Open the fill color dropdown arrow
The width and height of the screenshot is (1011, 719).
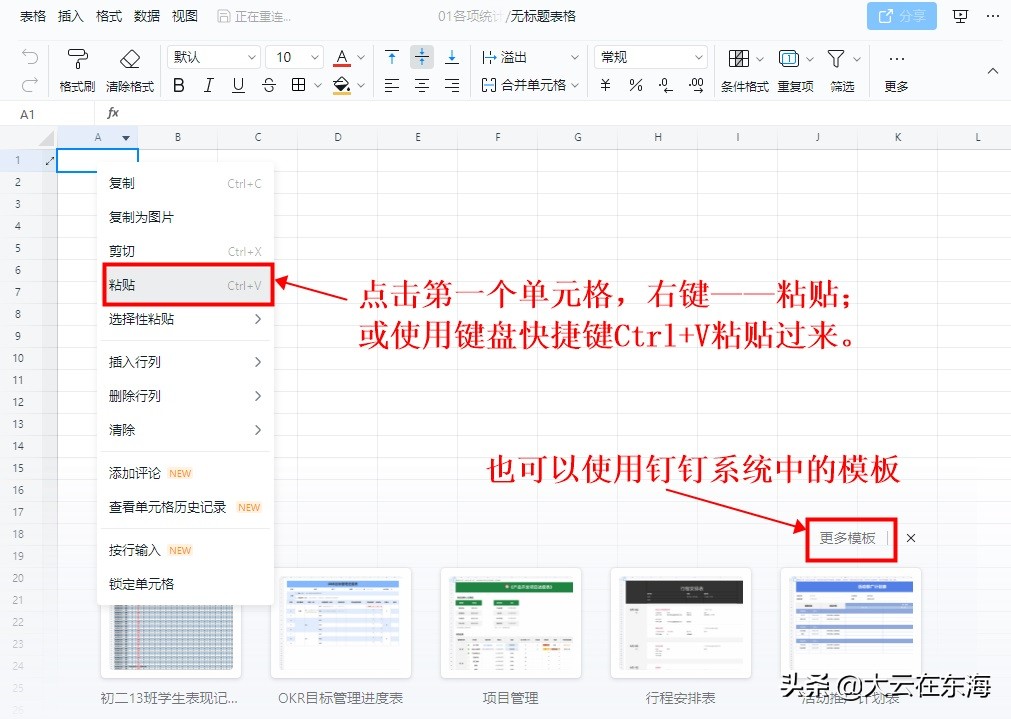(x=361, y=85)
